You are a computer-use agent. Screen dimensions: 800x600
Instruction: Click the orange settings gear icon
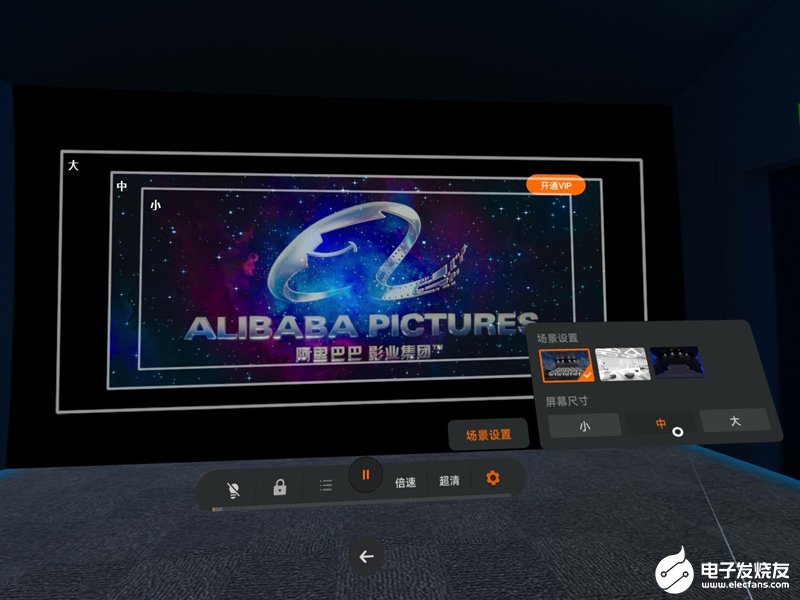tap(492, 478)
